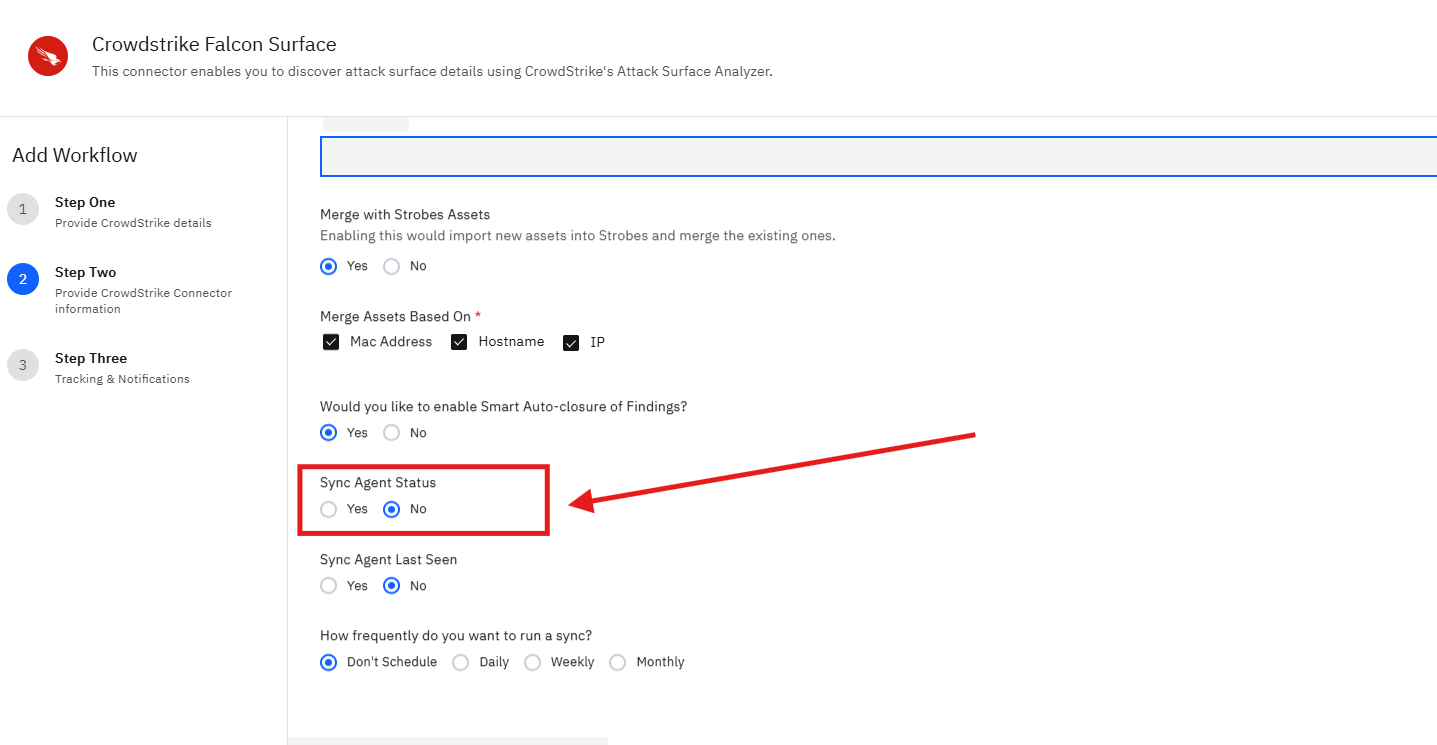Uncheck the Mac Address checkbox
The height and width of the screenshot is (745, 1437).
click(x=331, y=342)
